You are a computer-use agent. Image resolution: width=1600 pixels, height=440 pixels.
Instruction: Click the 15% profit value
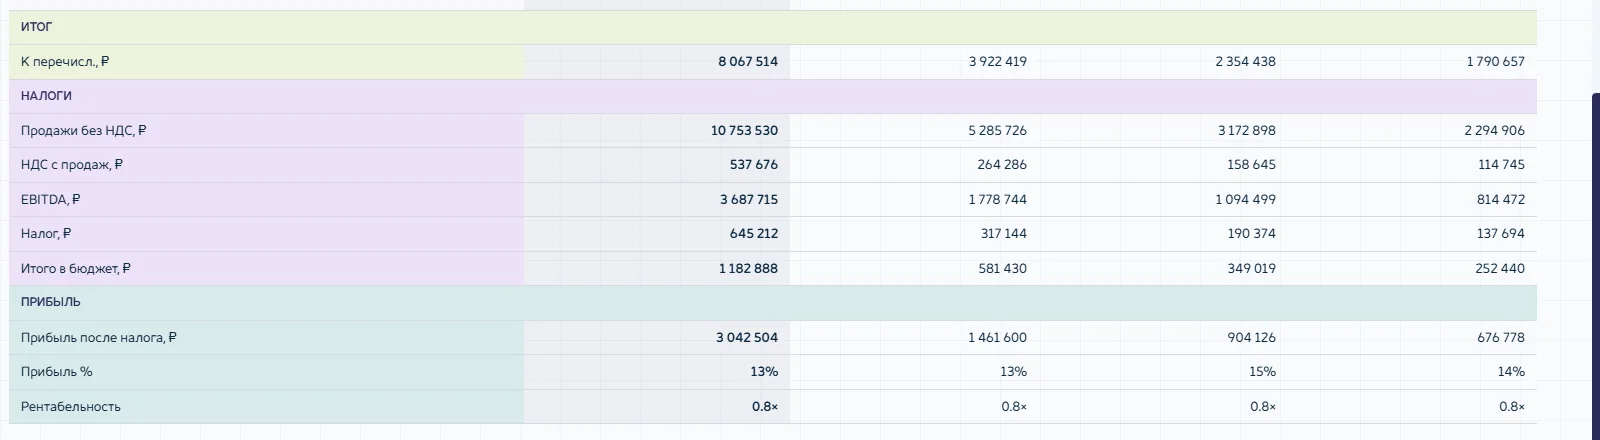pos(1262,372)
